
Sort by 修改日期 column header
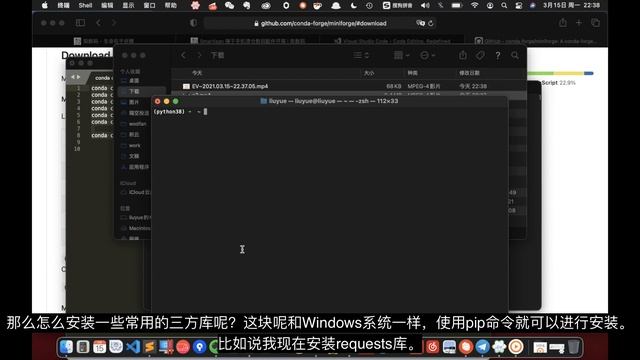(469, 73)
